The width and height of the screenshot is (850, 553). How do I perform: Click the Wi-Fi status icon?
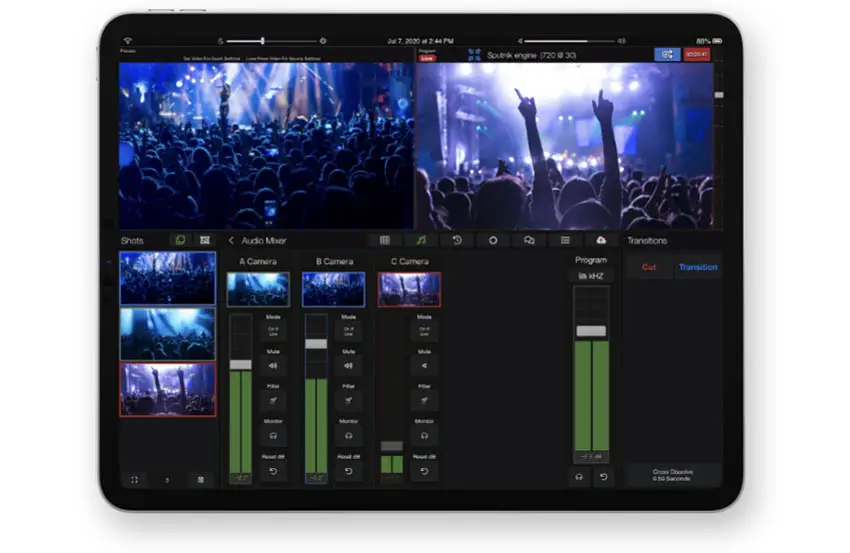128,41
